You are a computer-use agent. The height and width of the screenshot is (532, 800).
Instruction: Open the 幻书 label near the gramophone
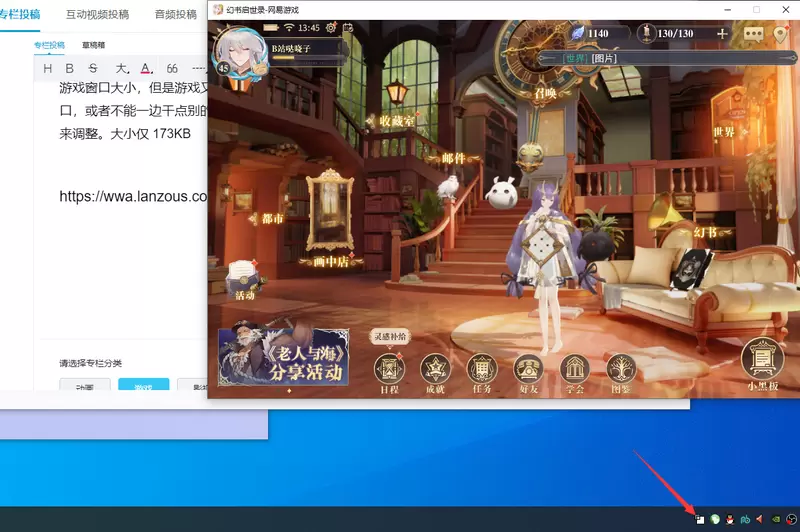click(706, 233)
